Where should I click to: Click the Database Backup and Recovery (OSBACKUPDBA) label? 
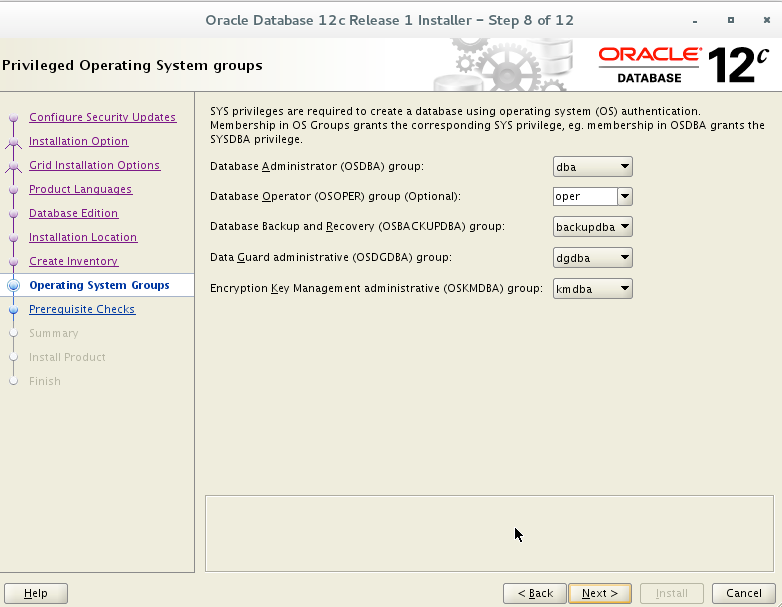357,226
